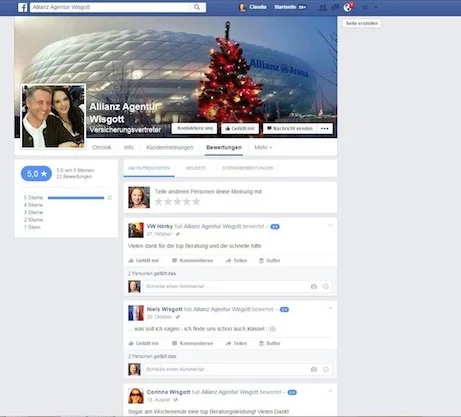Rate one star in review box

pos(159,201)
